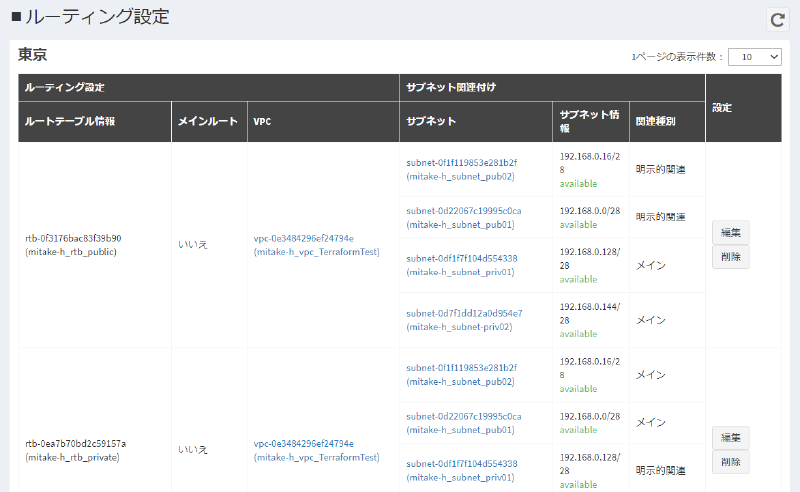The width and height of the screenshot is (800, 492).
Task: Click 削除 for mitake-h_rtb_public route table
Action: point(730,257)
